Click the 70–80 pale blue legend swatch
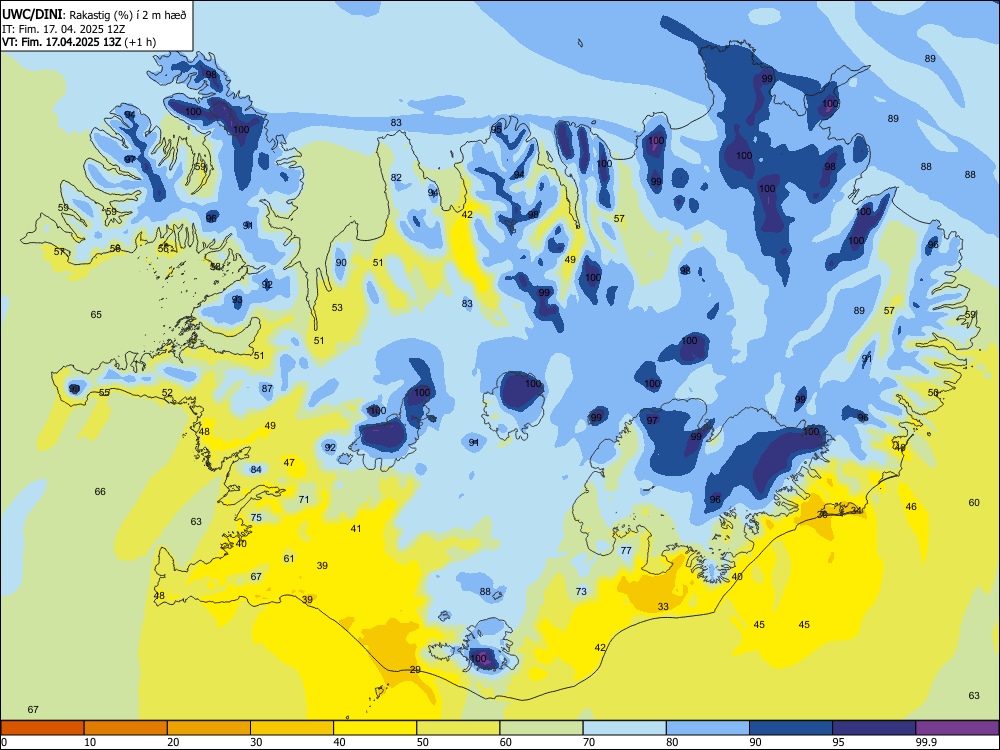The image size is (1000, 750). click(x=625, y=728)
